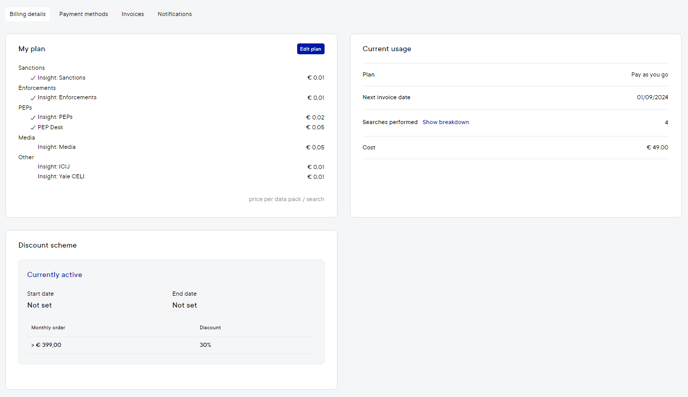
Task: Click the Discount column header
Action: tap(210, 328)
